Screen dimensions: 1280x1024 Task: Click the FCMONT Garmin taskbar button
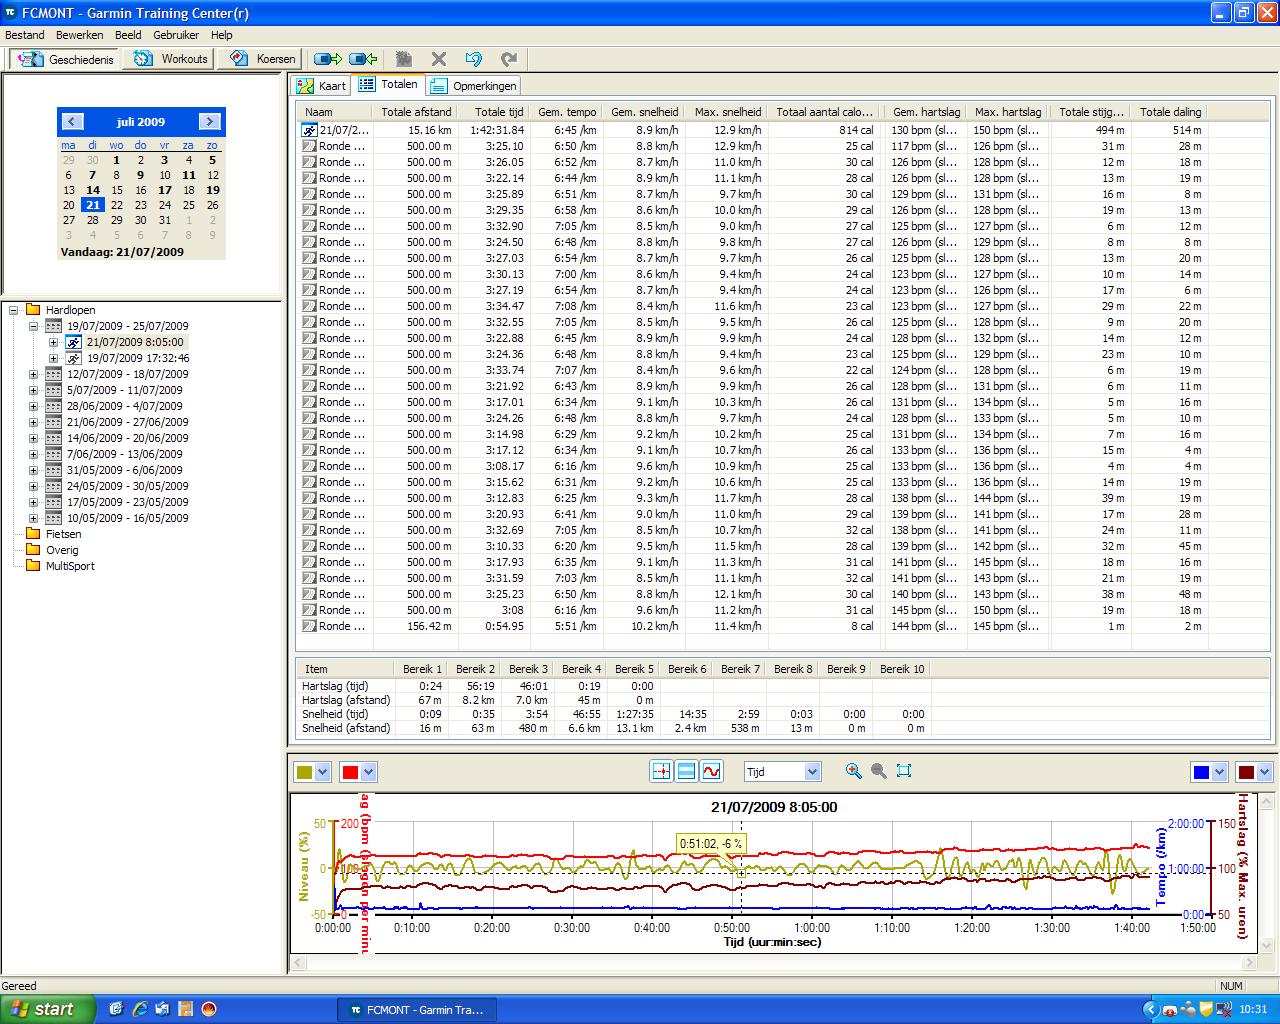tap(417, 1010)
